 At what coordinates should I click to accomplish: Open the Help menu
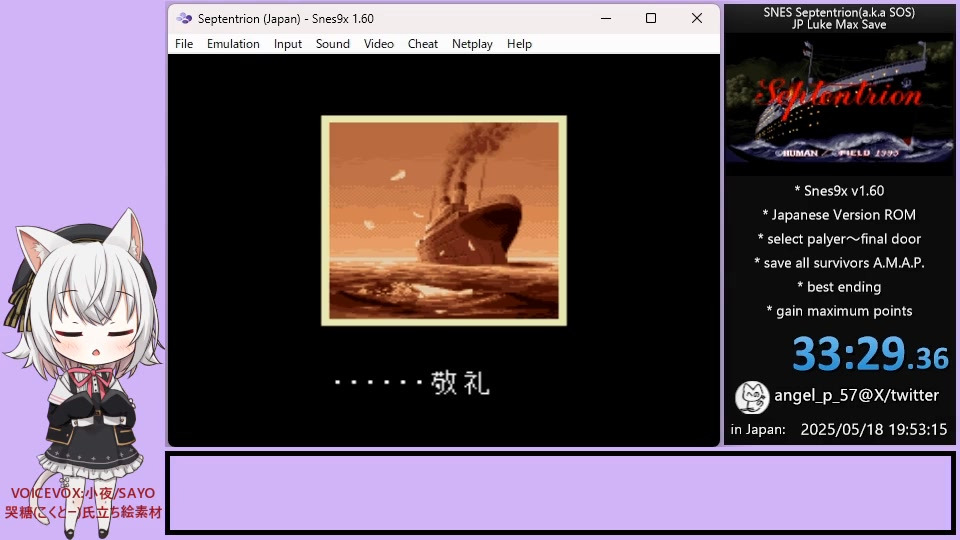click(x=519, y=44)
